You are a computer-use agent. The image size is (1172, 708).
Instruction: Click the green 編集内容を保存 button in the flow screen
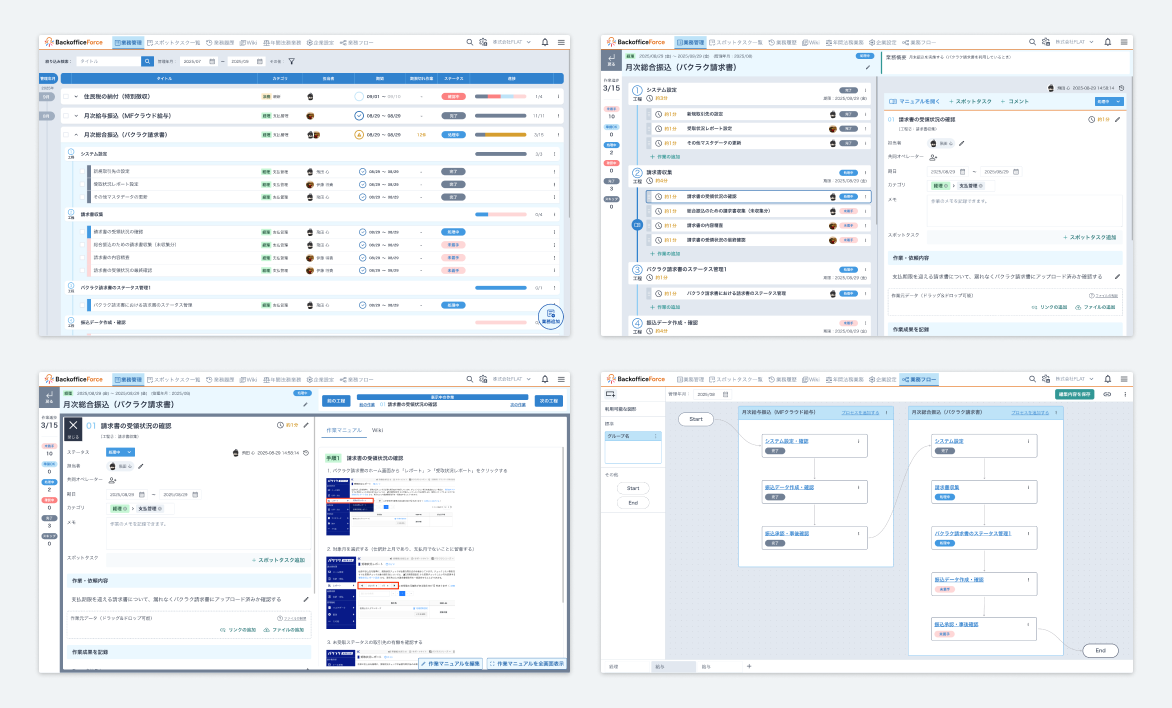click(x=1075, y=394)
